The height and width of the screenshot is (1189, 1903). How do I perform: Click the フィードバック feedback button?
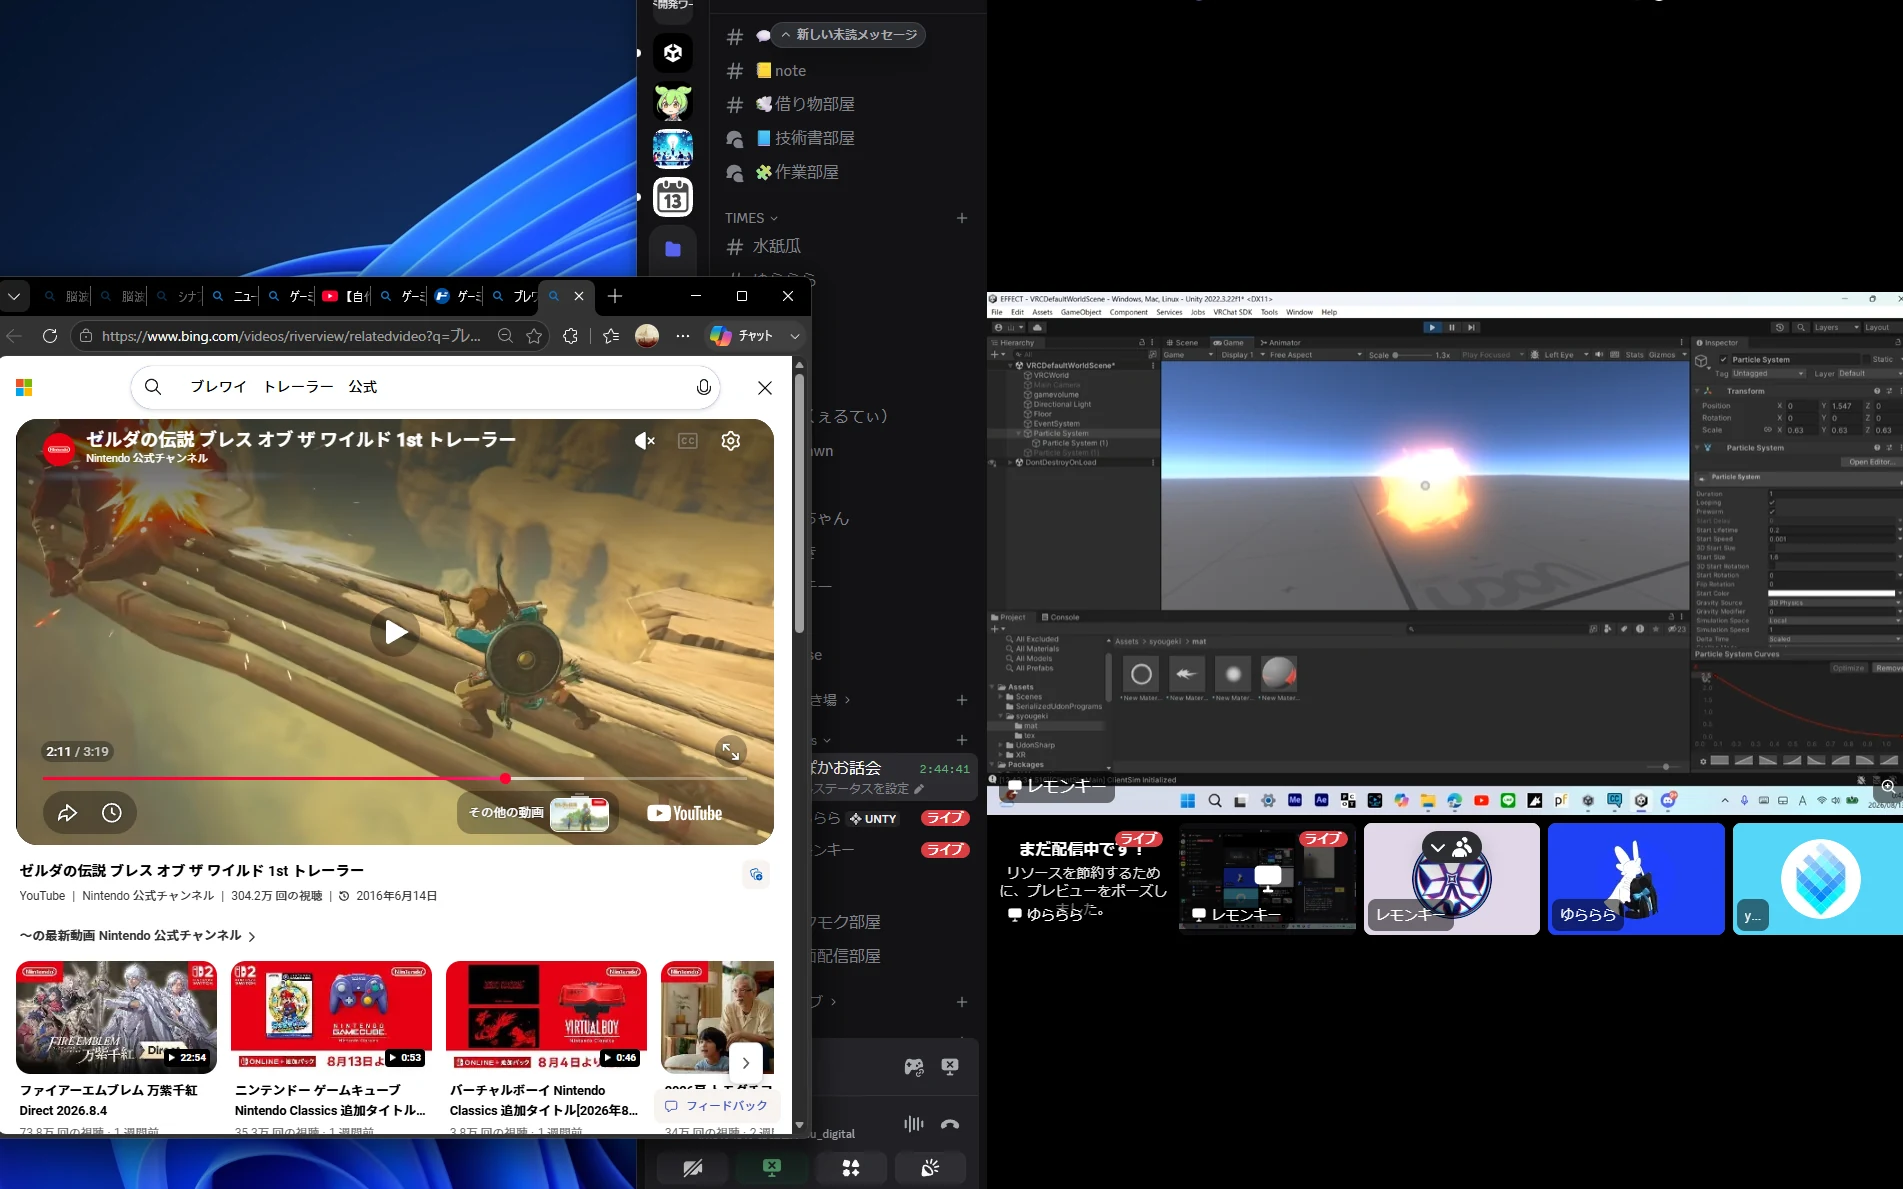click(x=717, y=1106)
